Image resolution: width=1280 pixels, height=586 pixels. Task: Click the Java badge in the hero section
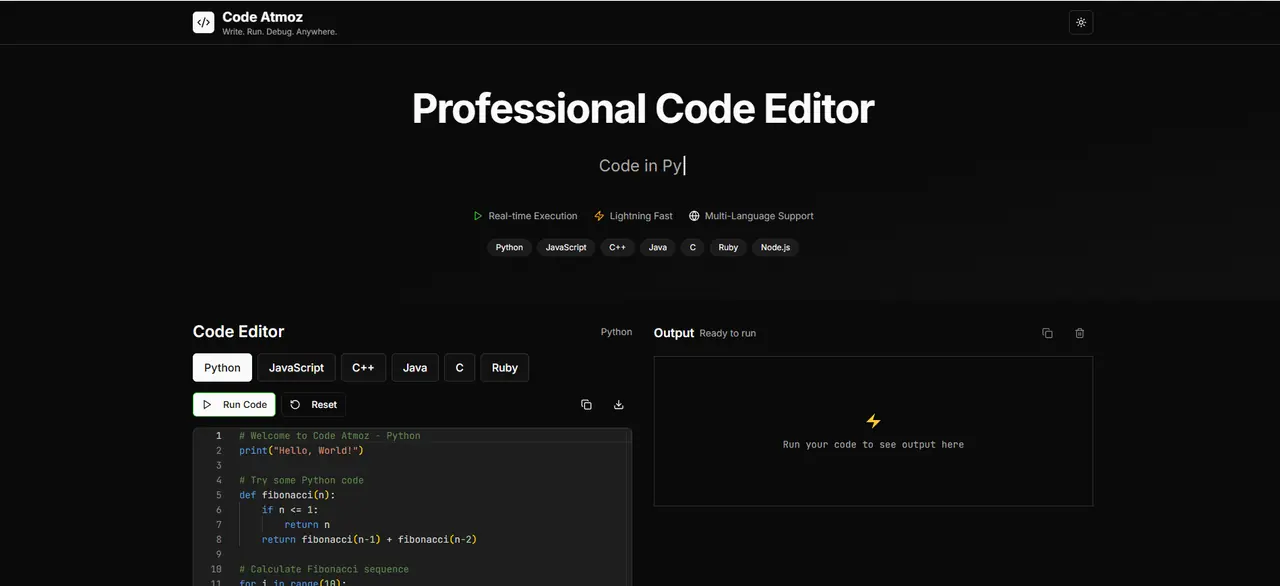point(658,247)
